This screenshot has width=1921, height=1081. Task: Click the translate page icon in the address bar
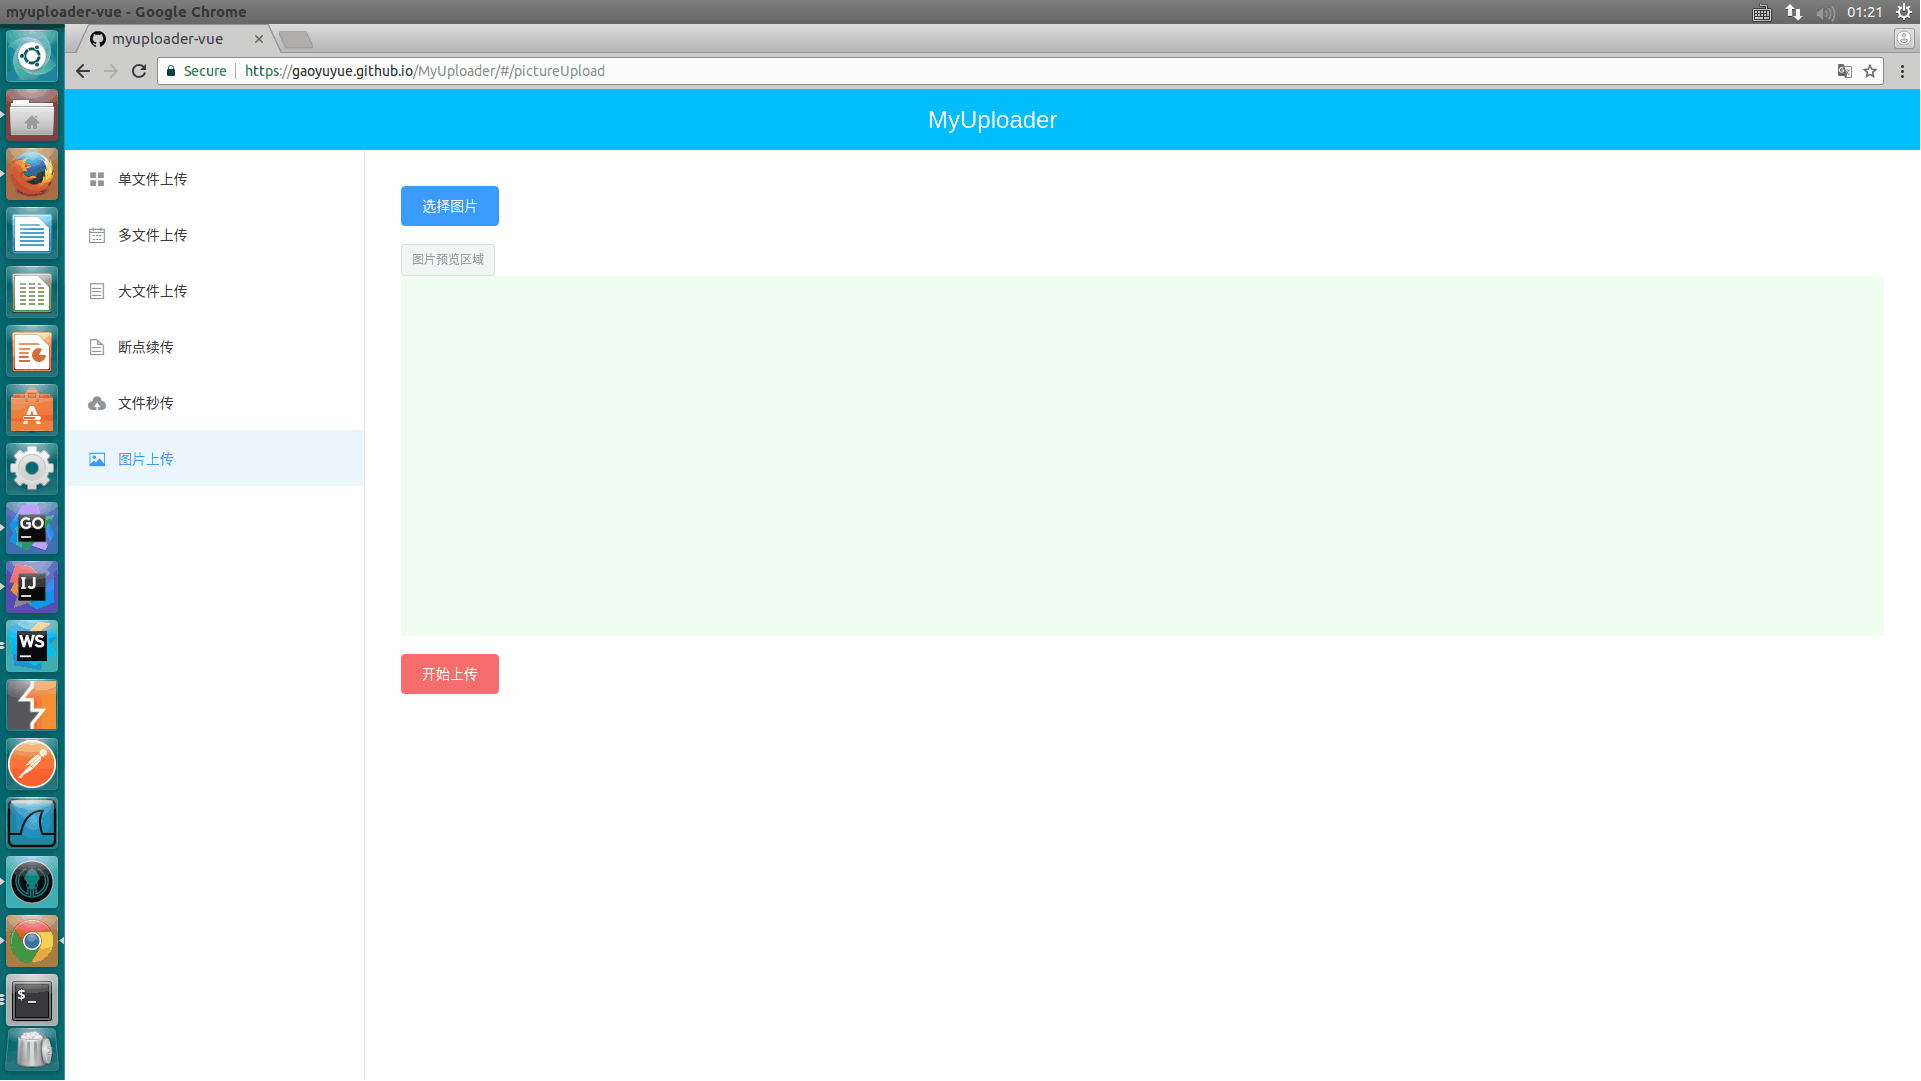1844,71
